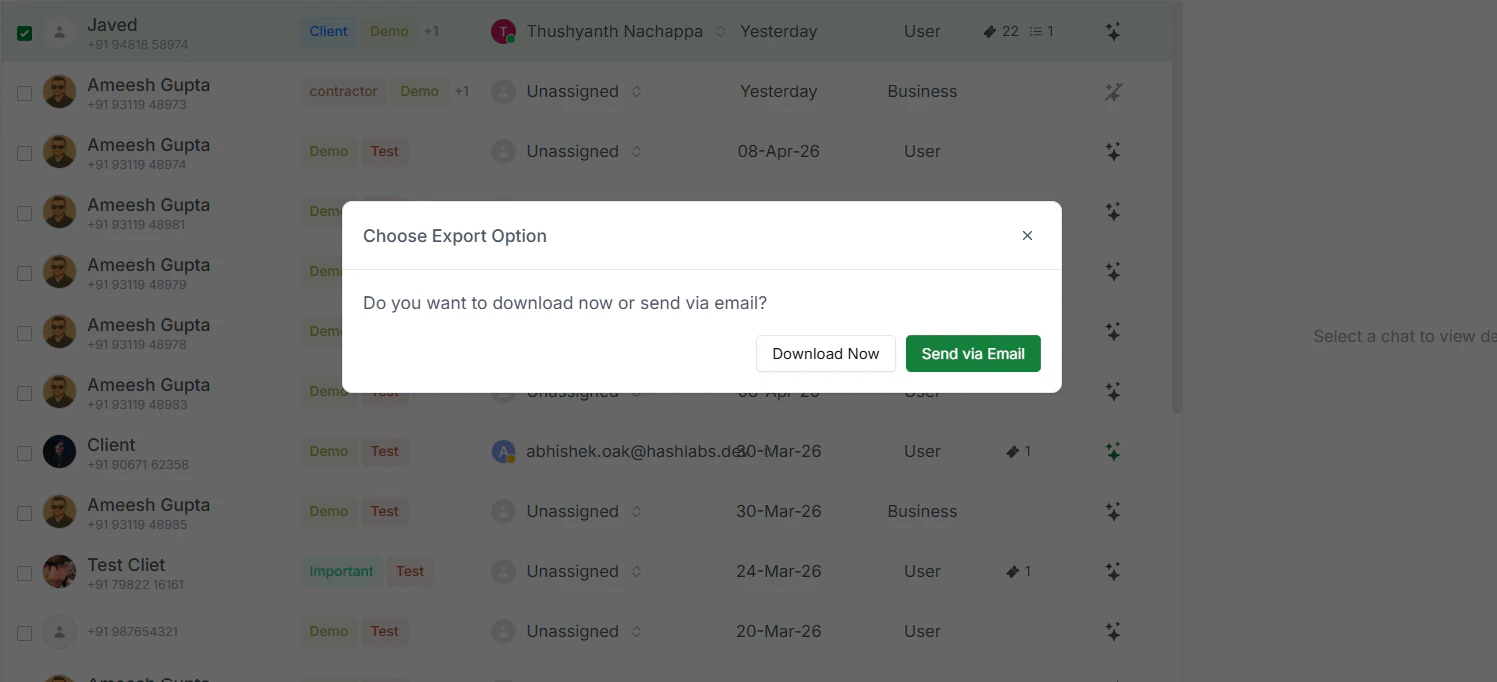Click the placeholder avatar for +91 987654321
The width and height of the screenshot is (1497, 682).
[x=60, y=632]
